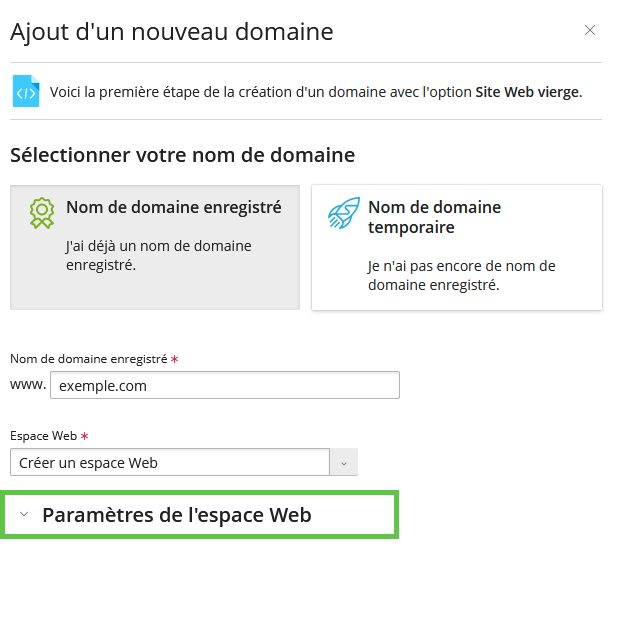Click J'ai déjà un nom de domaine description
Viewport: 618px width, 634px height.
tap(159, 256)
